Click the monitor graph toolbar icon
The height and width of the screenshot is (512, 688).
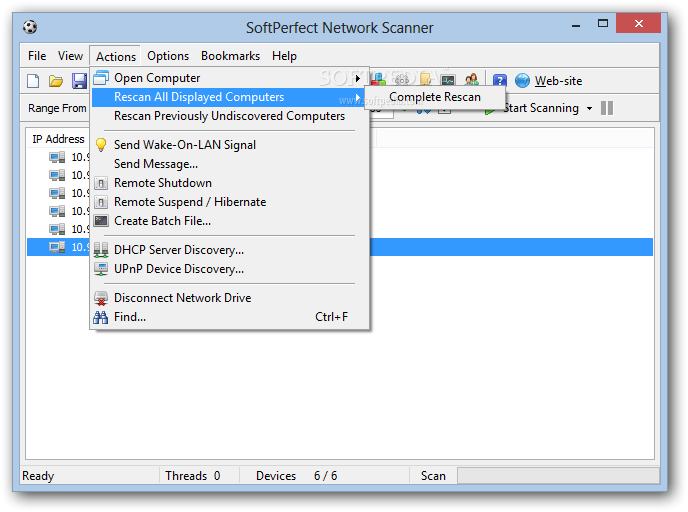click(448, 80)
